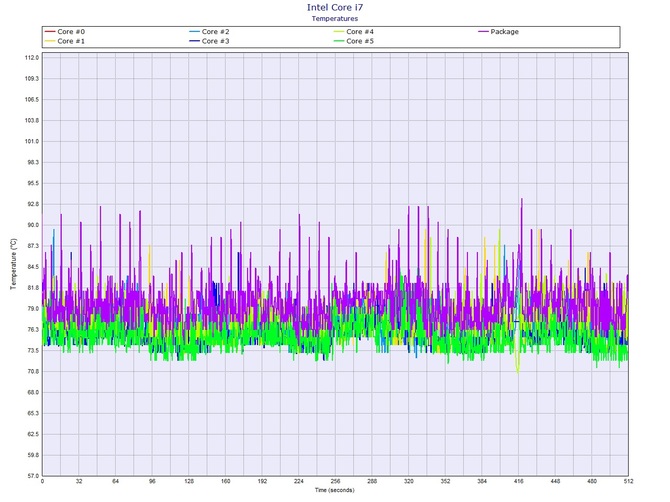
Task: Click the Time (seconds) axis label
Action: tap(335, 490)
